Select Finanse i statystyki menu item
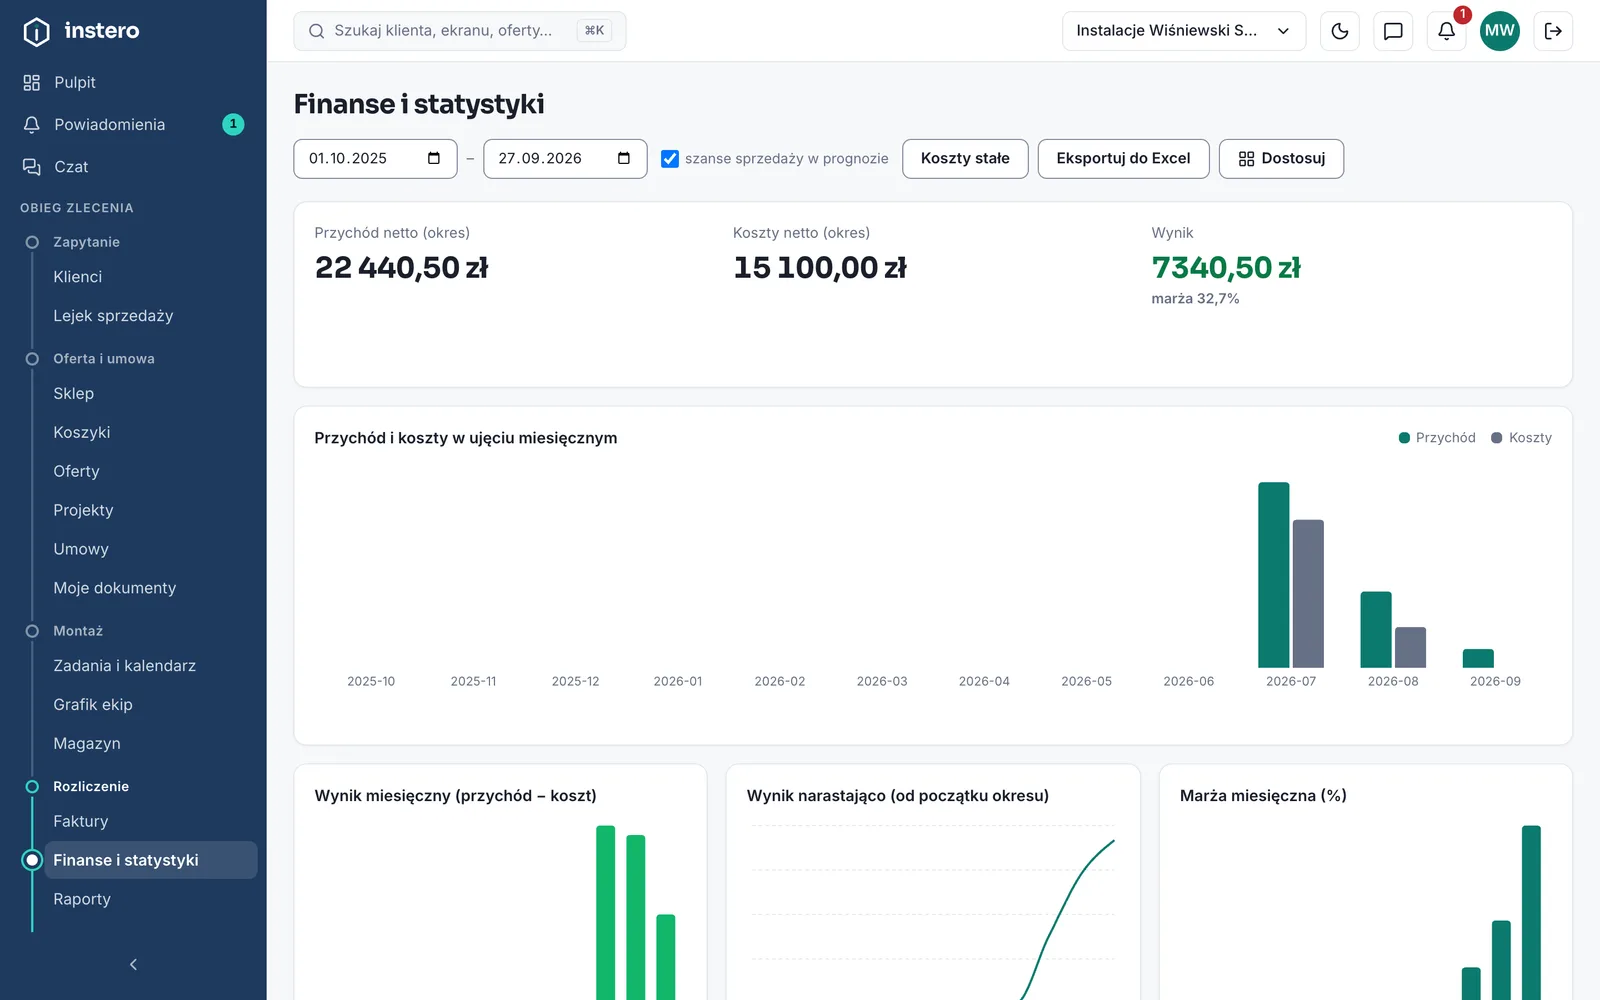Image resolution: width=1600 pixels, height=1000 pixels. (150, 860)
